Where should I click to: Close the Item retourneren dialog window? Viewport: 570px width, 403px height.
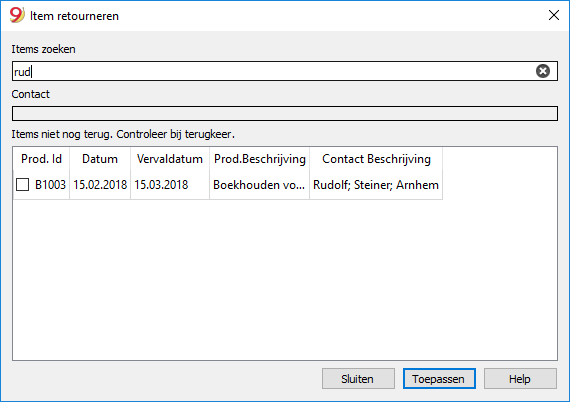[554, 15]
